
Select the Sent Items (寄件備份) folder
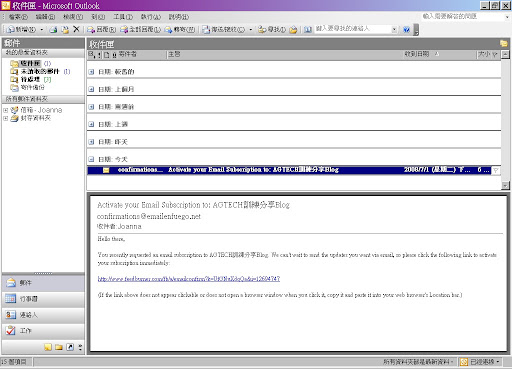27,87
